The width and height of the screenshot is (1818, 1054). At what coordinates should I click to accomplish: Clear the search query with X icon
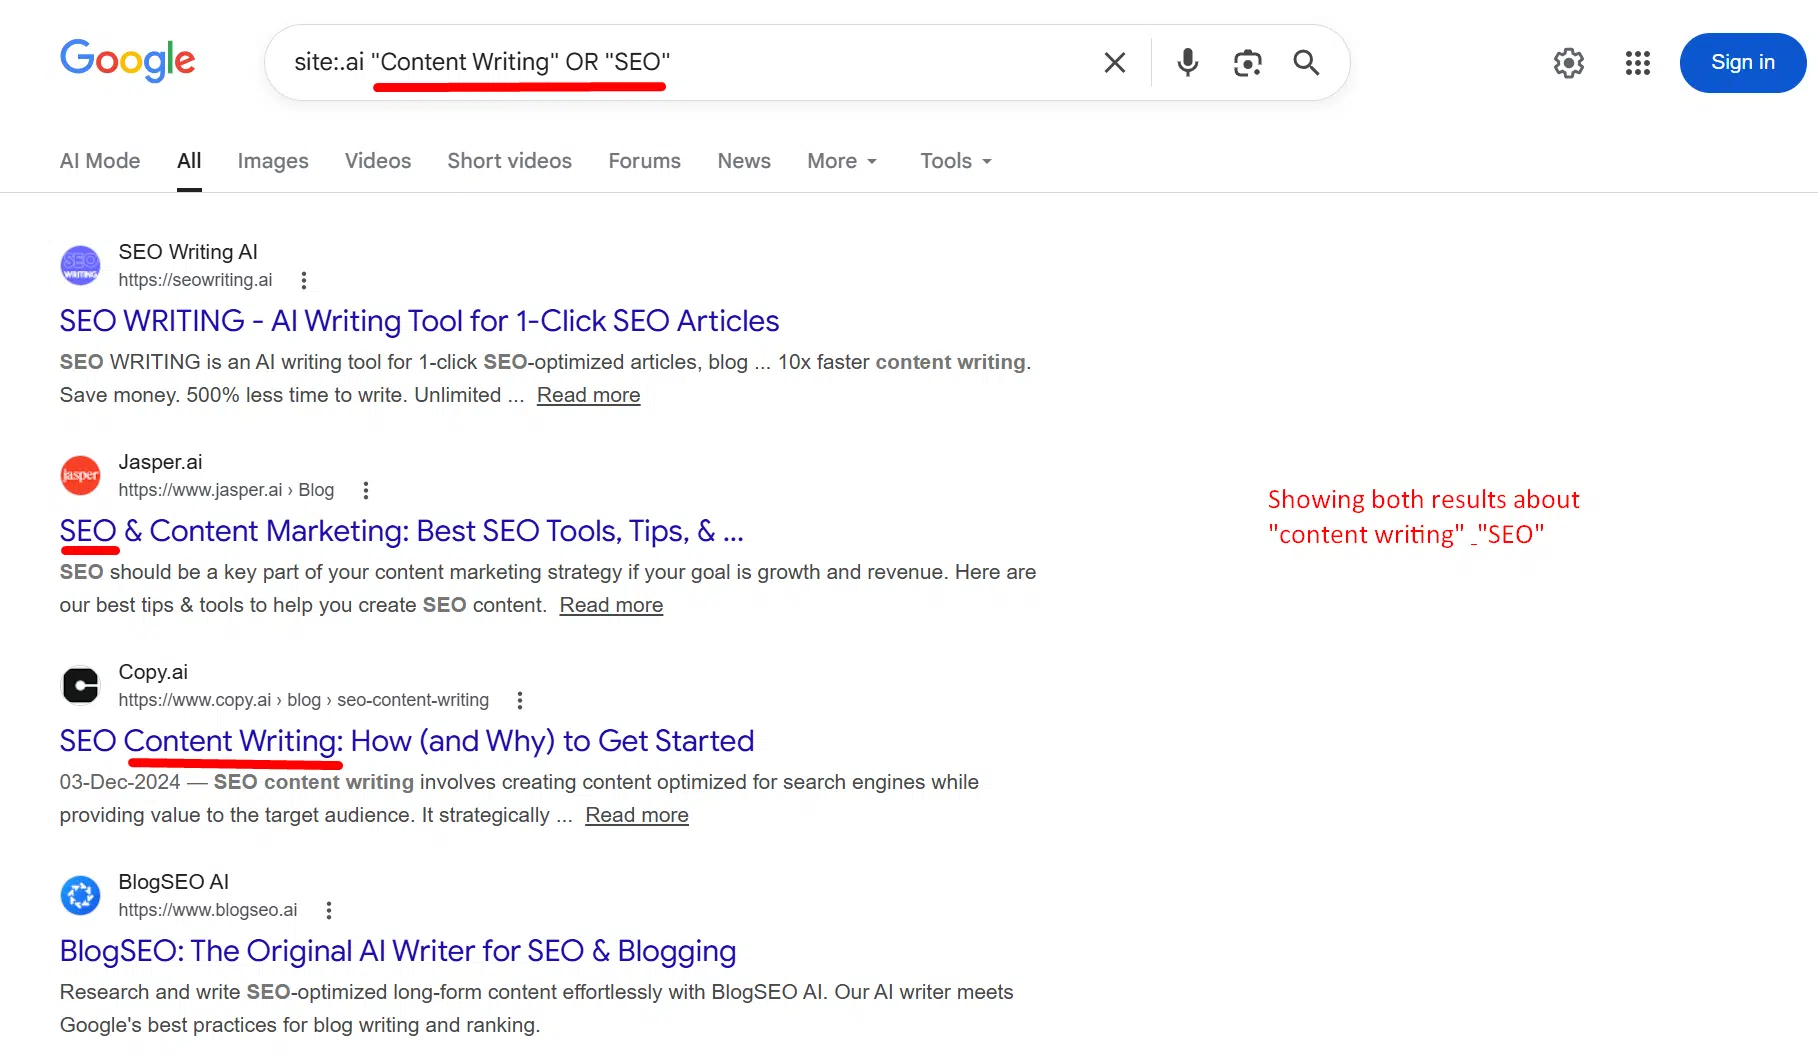point(1114,63)
